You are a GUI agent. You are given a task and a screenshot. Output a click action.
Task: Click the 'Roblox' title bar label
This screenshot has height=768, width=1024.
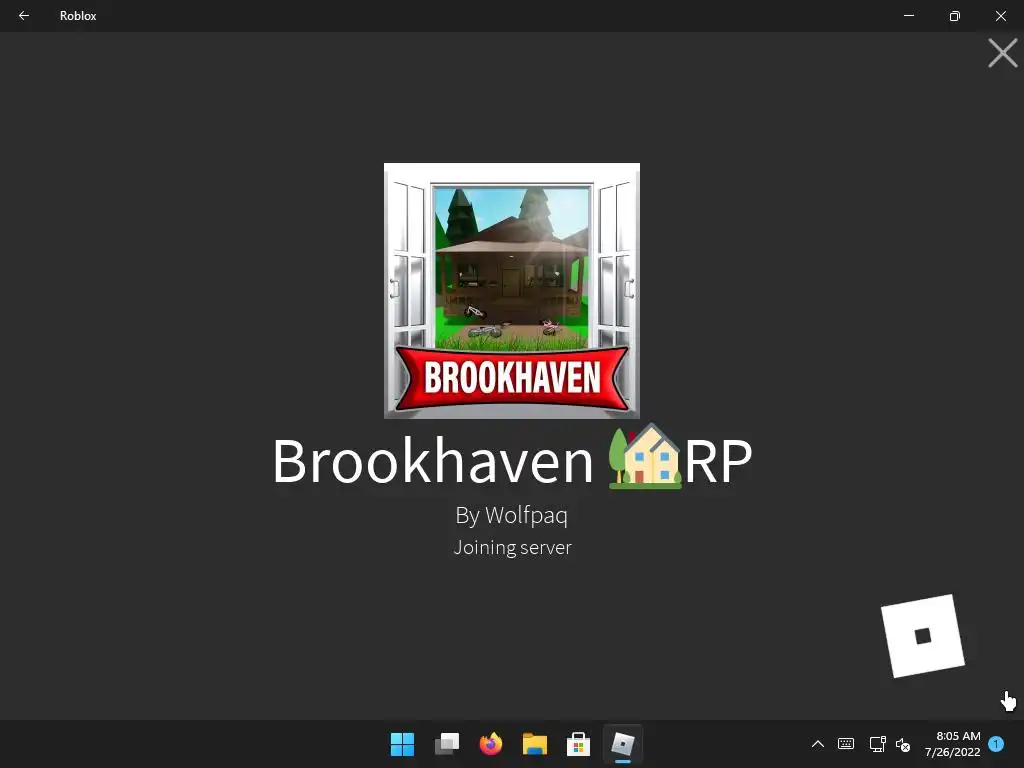point(78,16)
